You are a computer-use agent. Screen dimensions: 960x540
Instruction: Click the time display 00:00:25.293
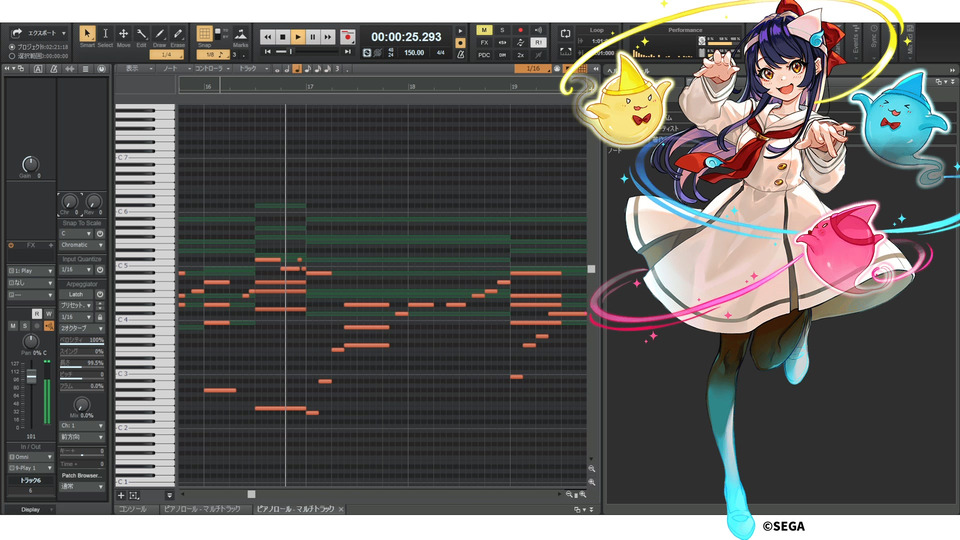coord(406,37)
